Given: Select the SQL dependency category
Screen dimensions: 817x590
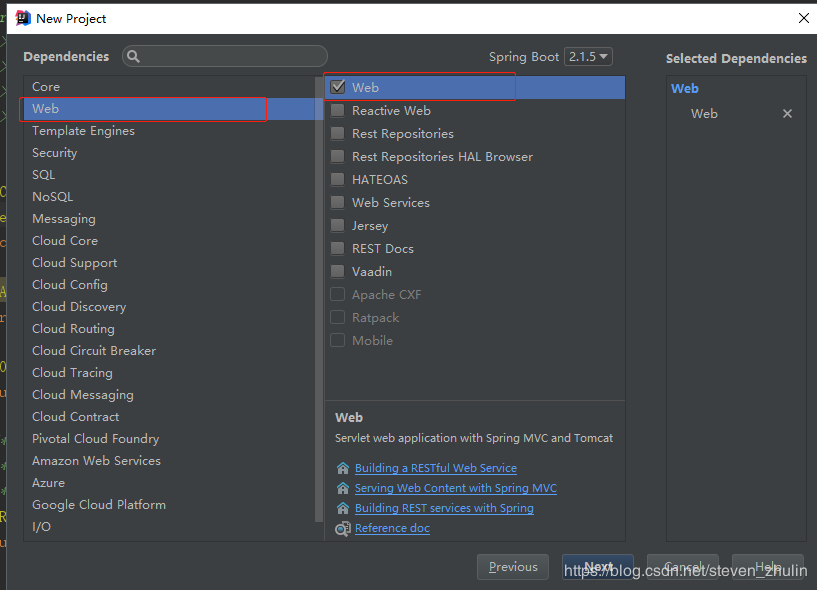Looking at the screenshot, I should [43, 174].
